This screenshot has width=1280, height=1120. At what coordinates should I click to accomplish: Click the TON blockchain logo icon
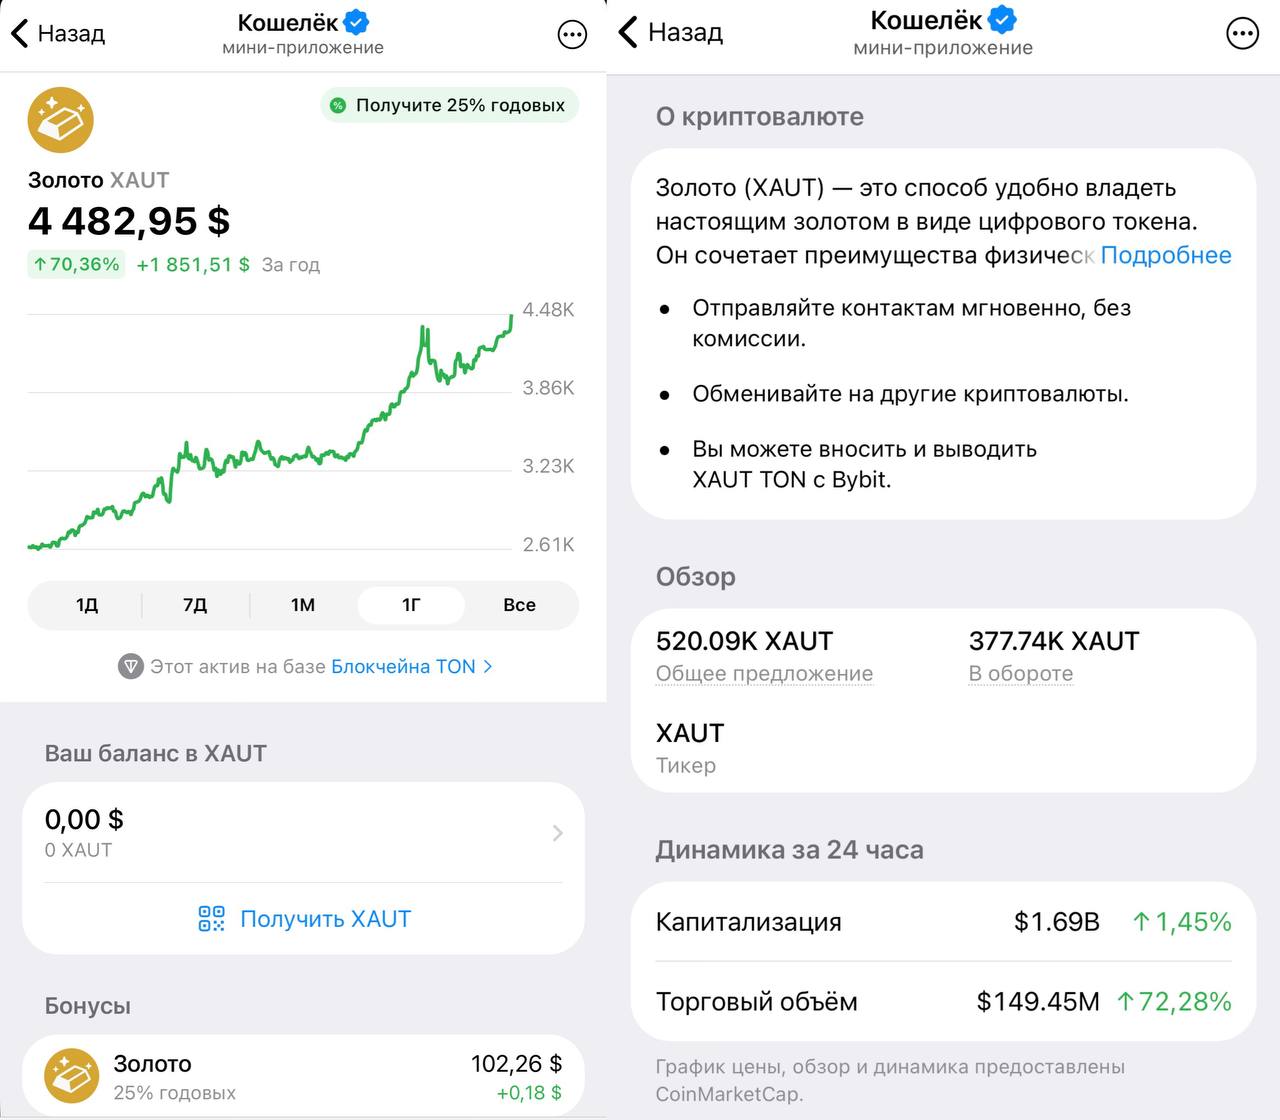[131, 666]
